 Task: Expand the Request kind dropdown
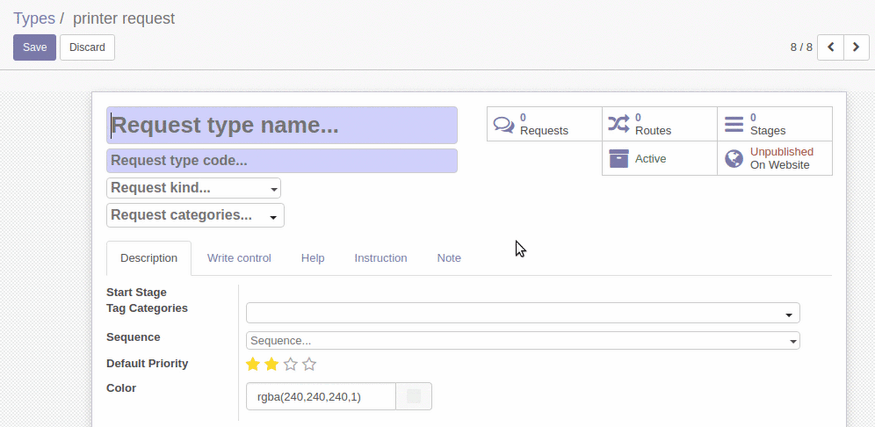point(193,188)
